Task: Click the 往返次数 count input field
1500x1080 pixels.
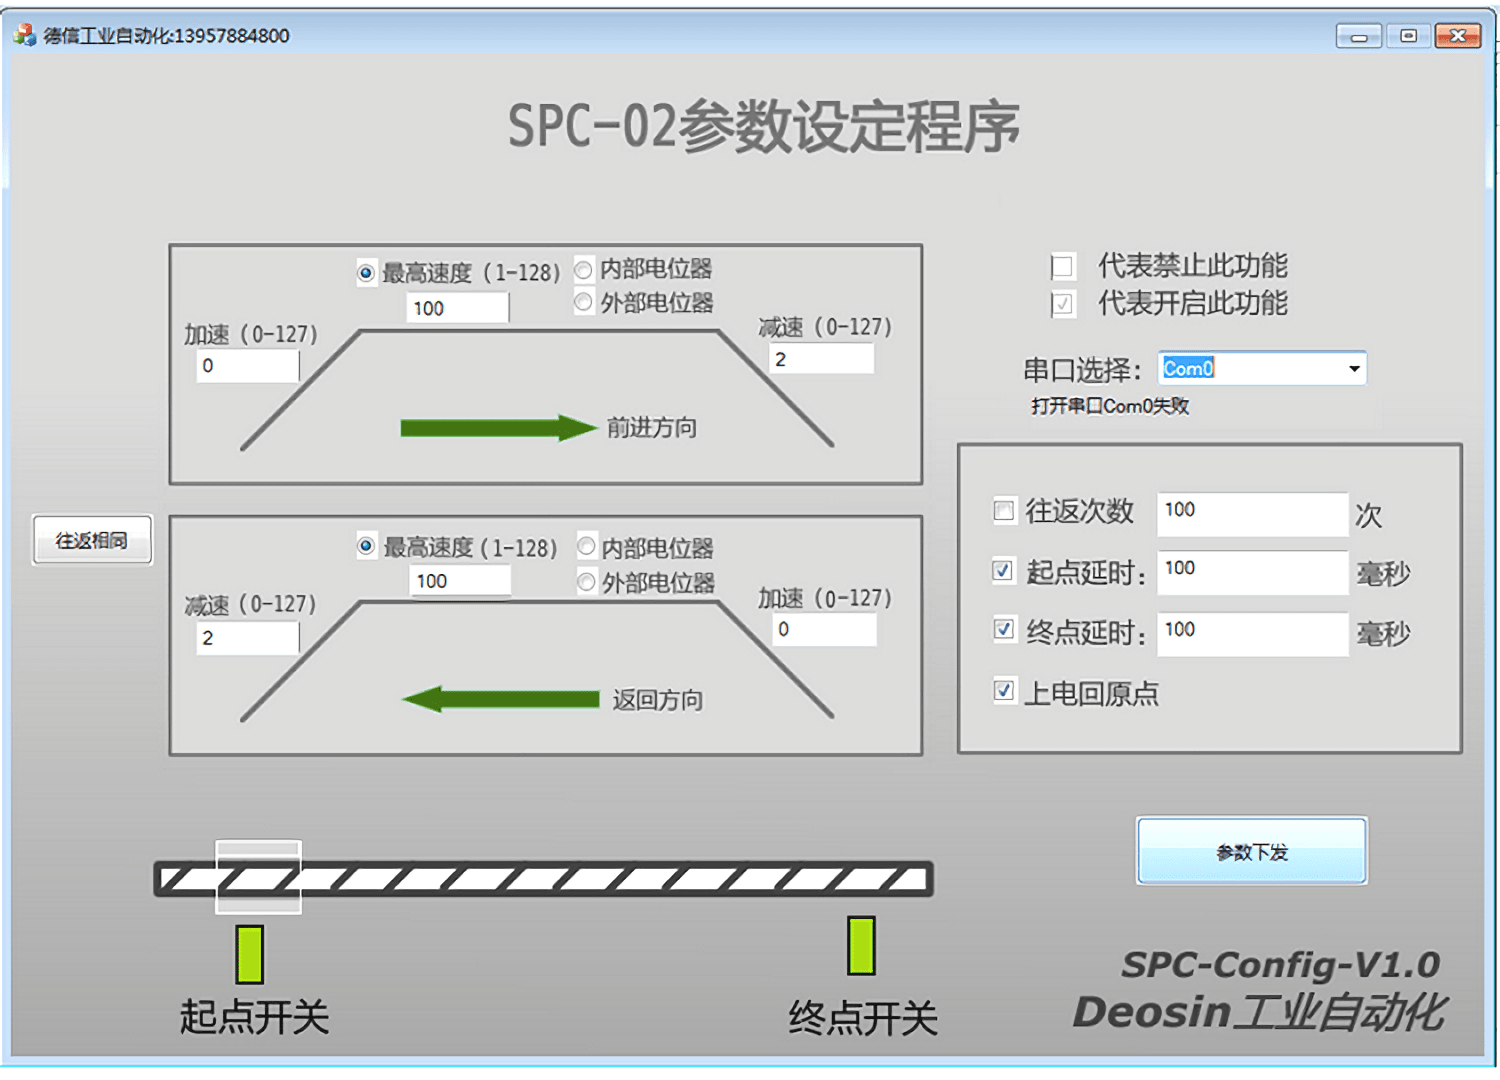Action: click(1251, 512)
